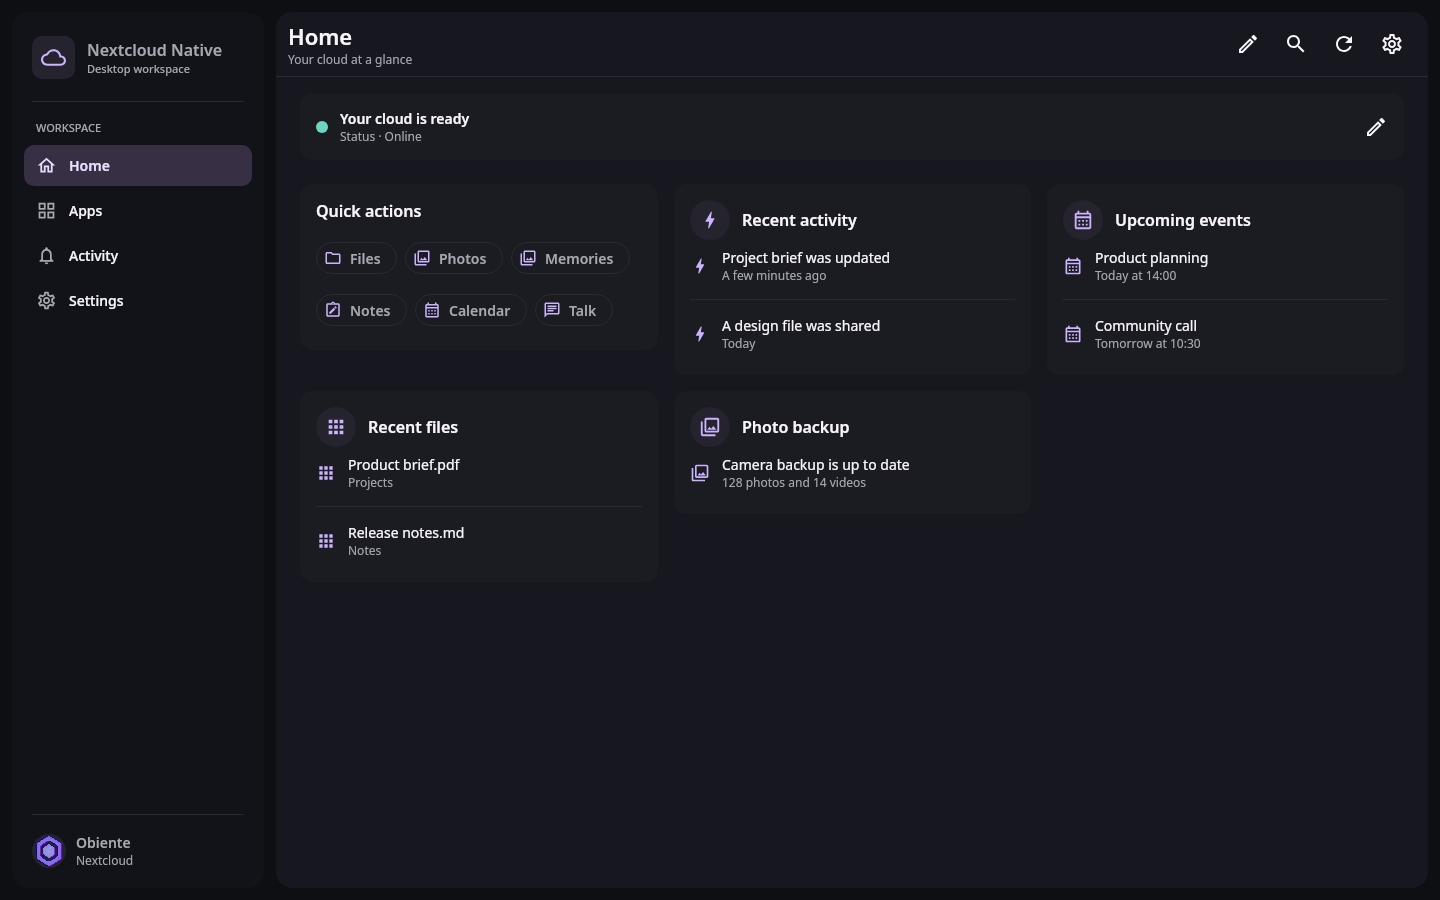The image size is (1440, 900).
Task: Open settings via top-right gear icon
Action: 1391,44
